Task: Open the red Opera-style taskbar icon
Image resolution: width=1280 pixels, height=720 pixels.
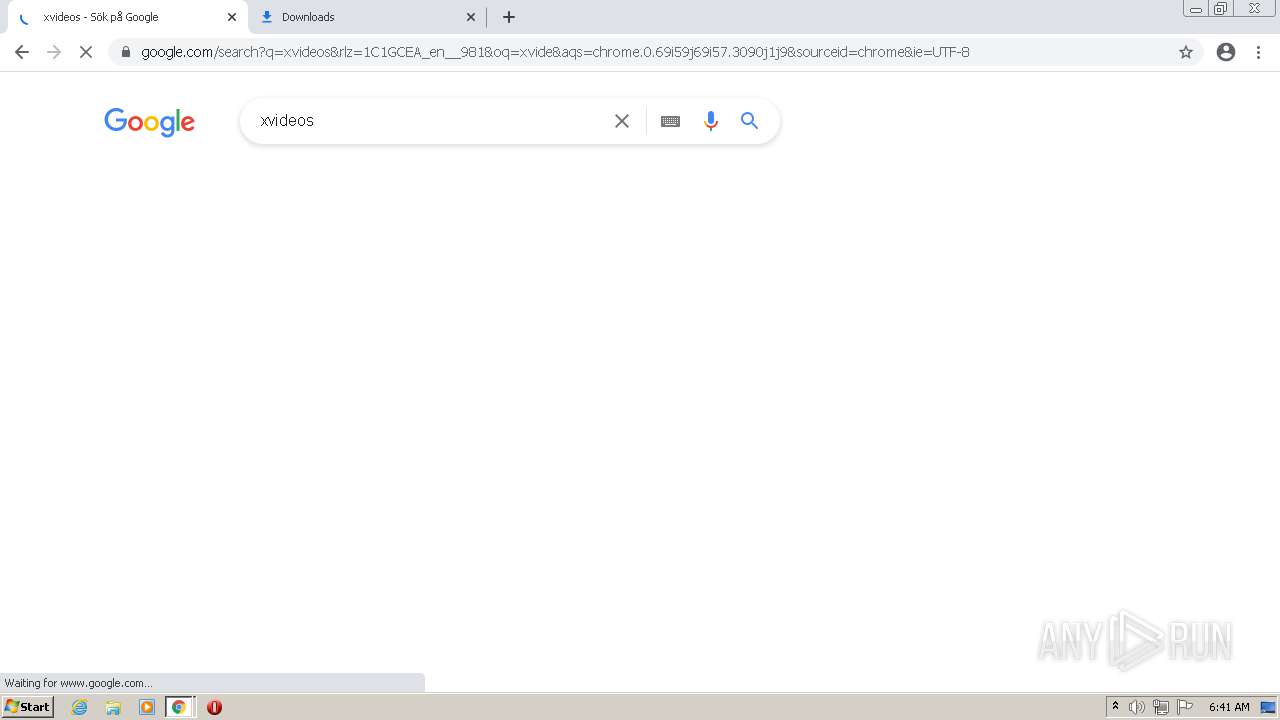Action: coord(214,707)
